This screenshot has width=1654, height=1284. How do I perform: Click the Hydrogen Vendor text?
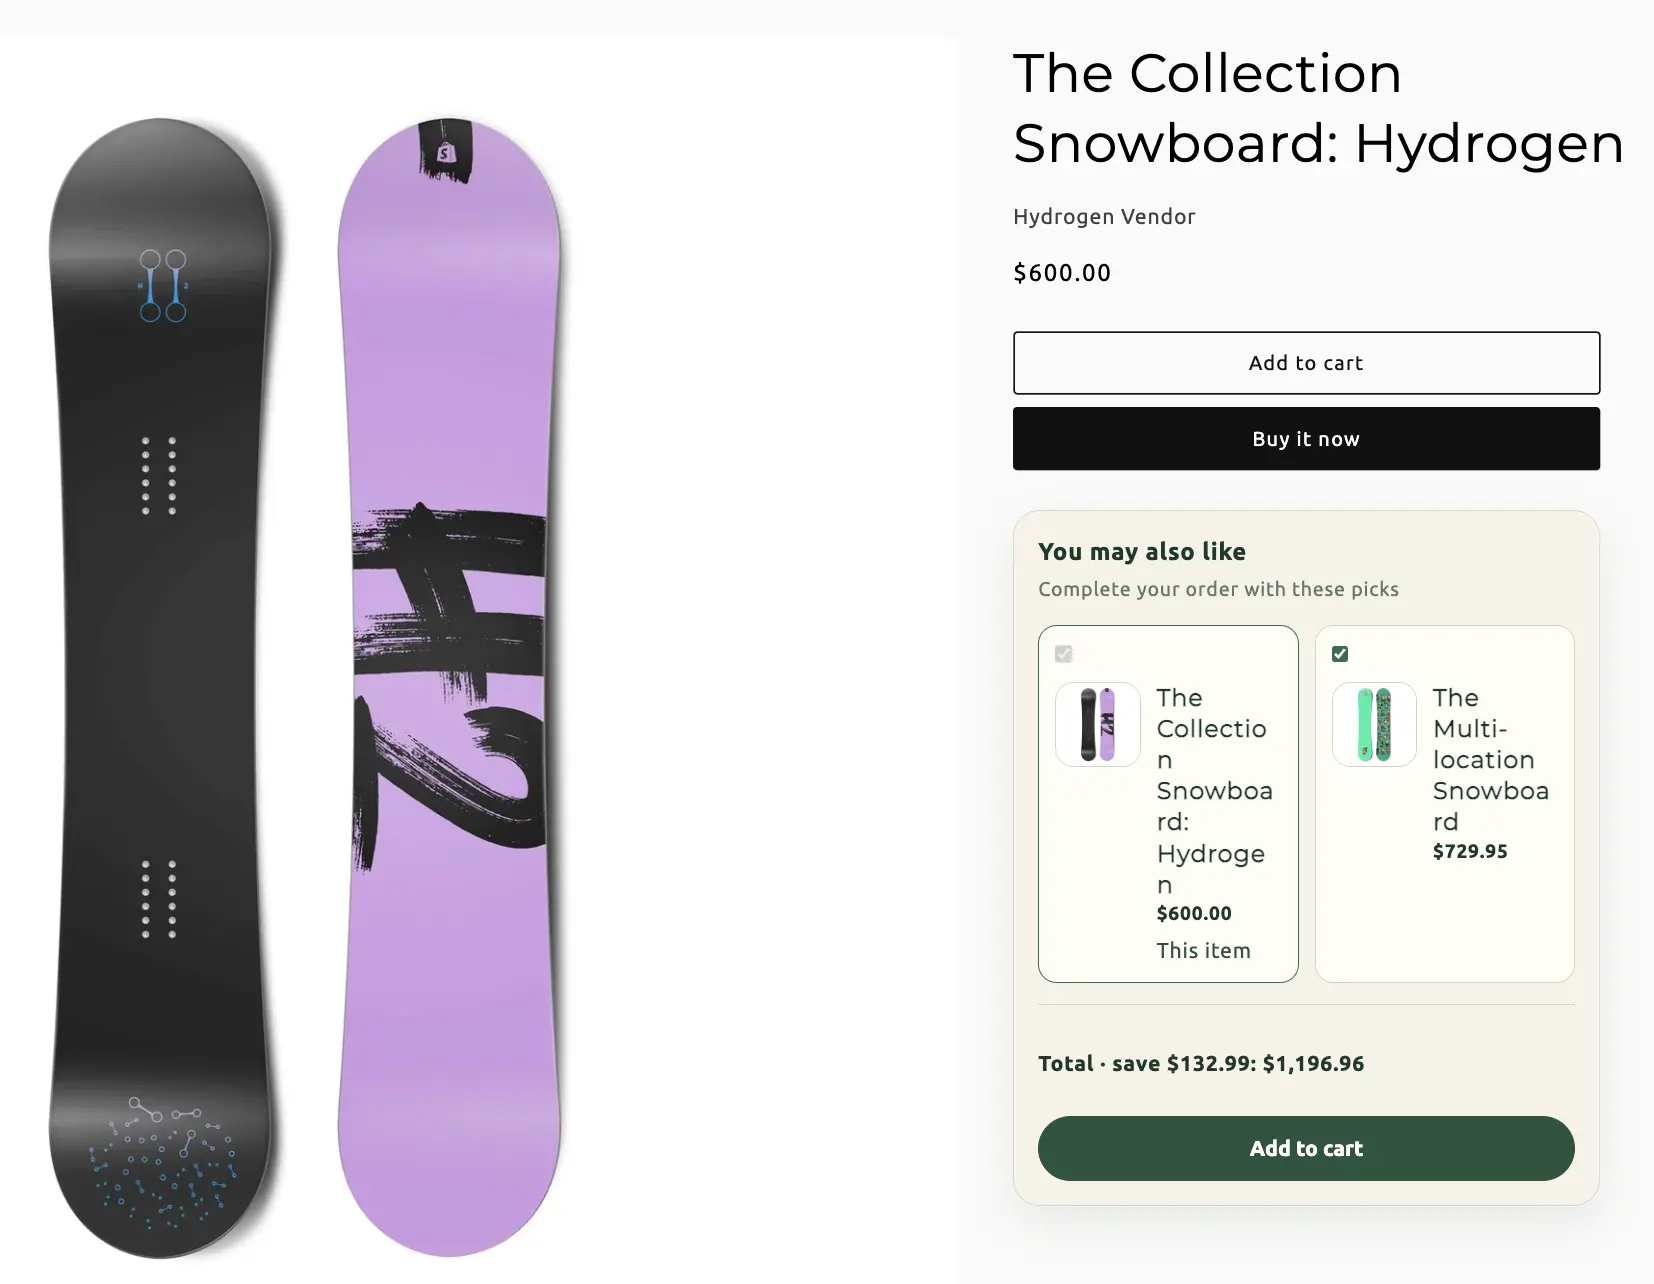coord(1104,217)
